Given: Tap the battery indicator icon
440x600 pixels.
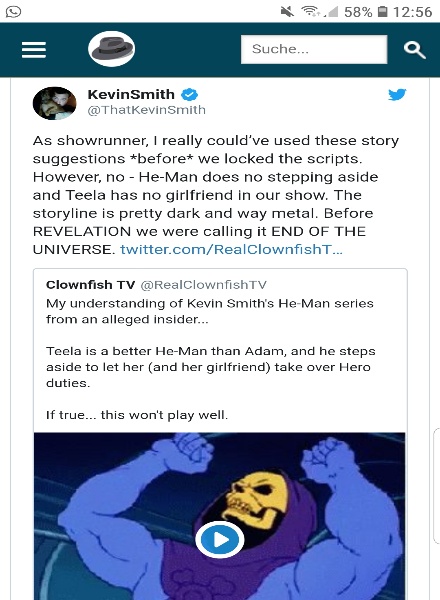Looking at the screenshot, I should click(383, 12).
